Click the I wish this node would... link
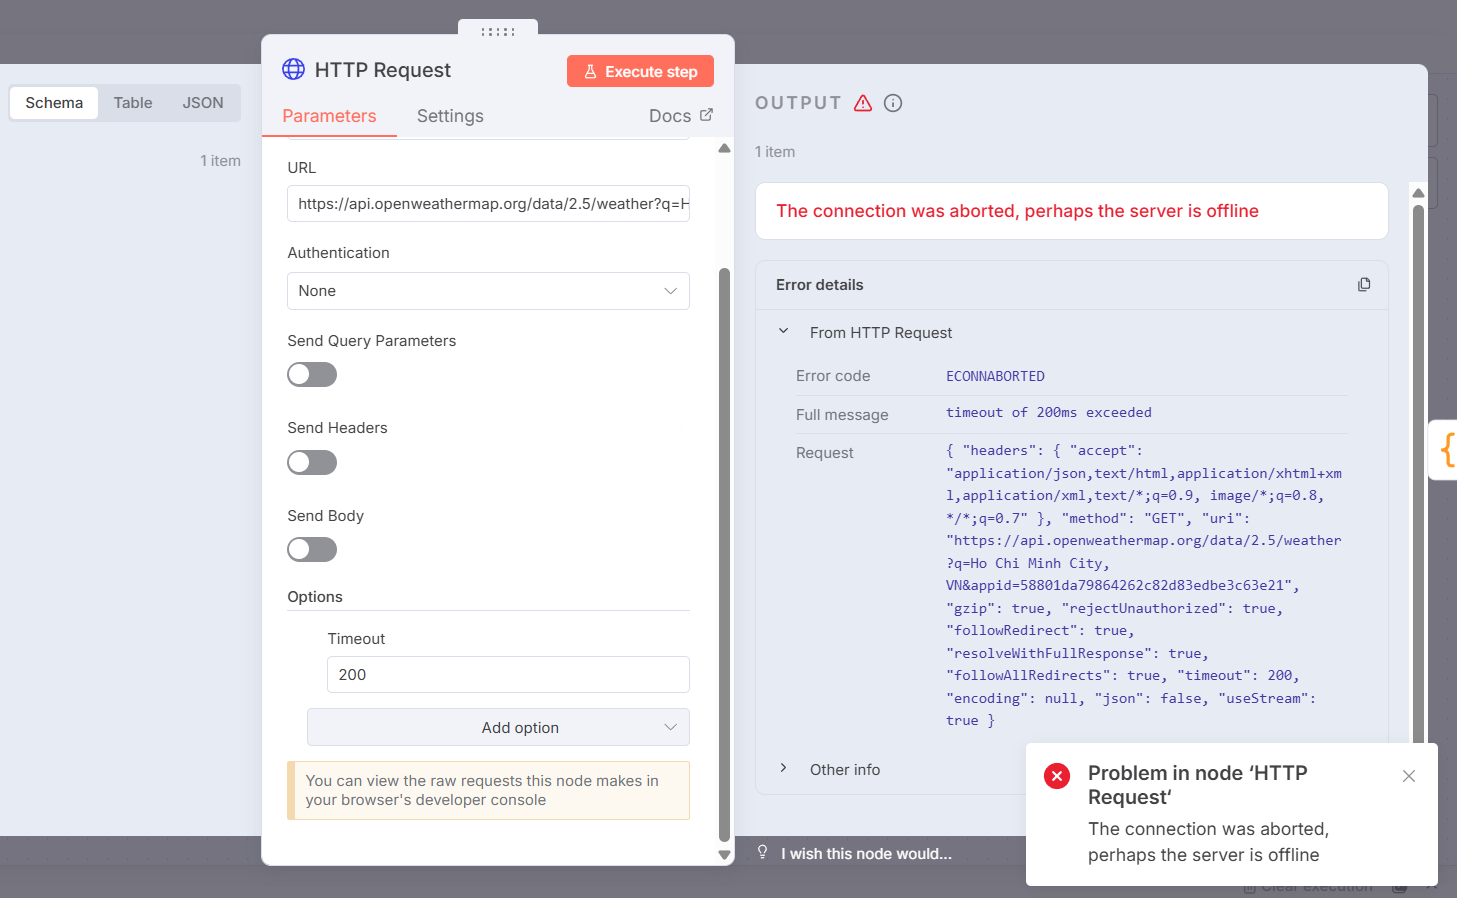Viewport: 1457px width, 898px height. [x=866, y=853]
